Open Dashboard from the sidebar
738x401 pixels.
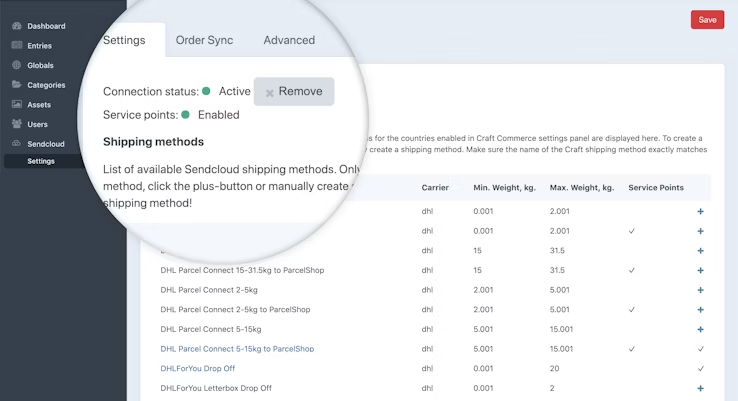click(46, 26)
